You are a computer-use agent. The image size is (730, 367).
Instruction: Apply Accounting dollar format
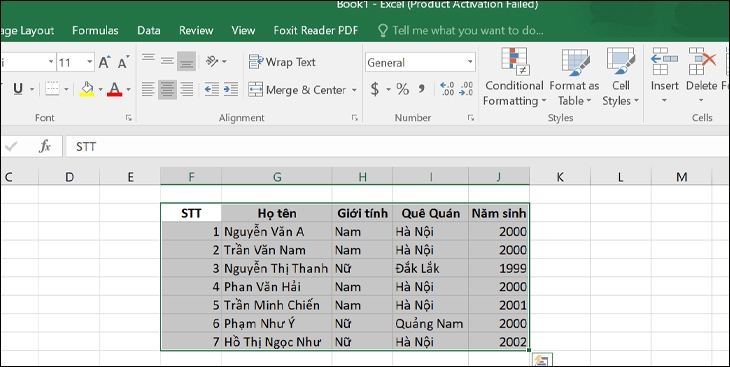click(x=375, y=88)
